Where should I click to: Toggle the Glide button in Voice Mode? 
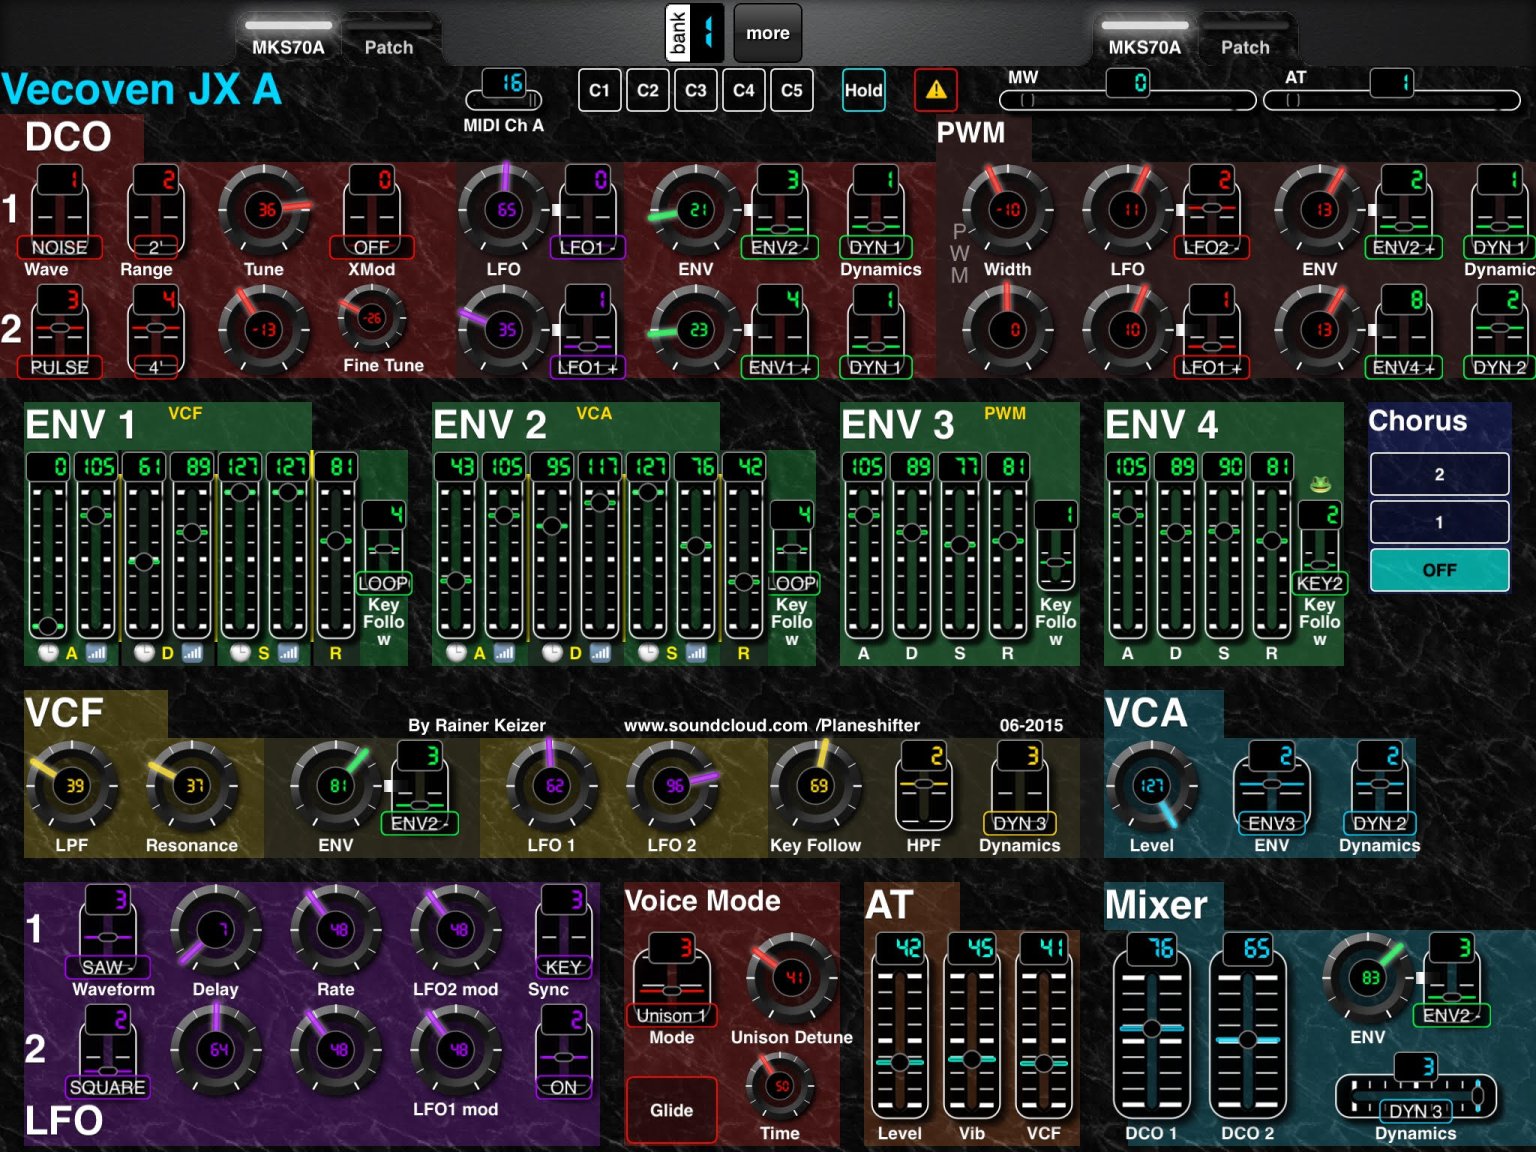(671, 1110)
